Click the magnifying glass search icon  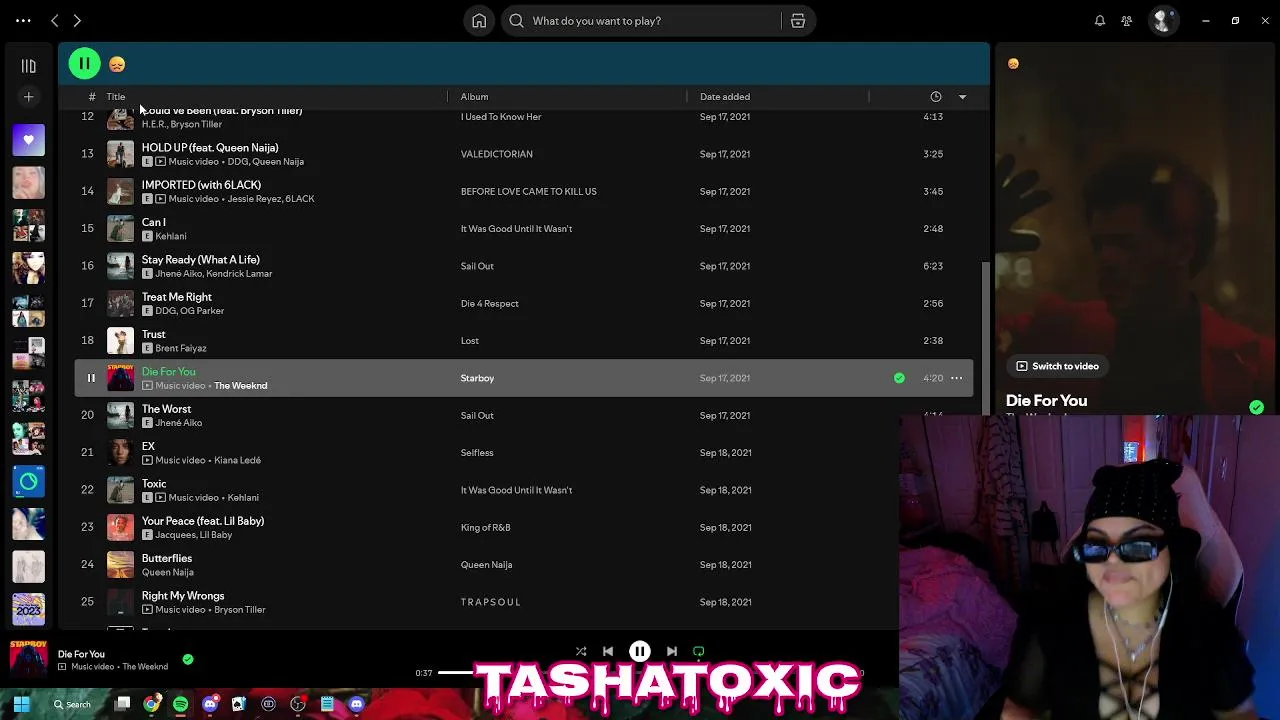pos(516,20)
